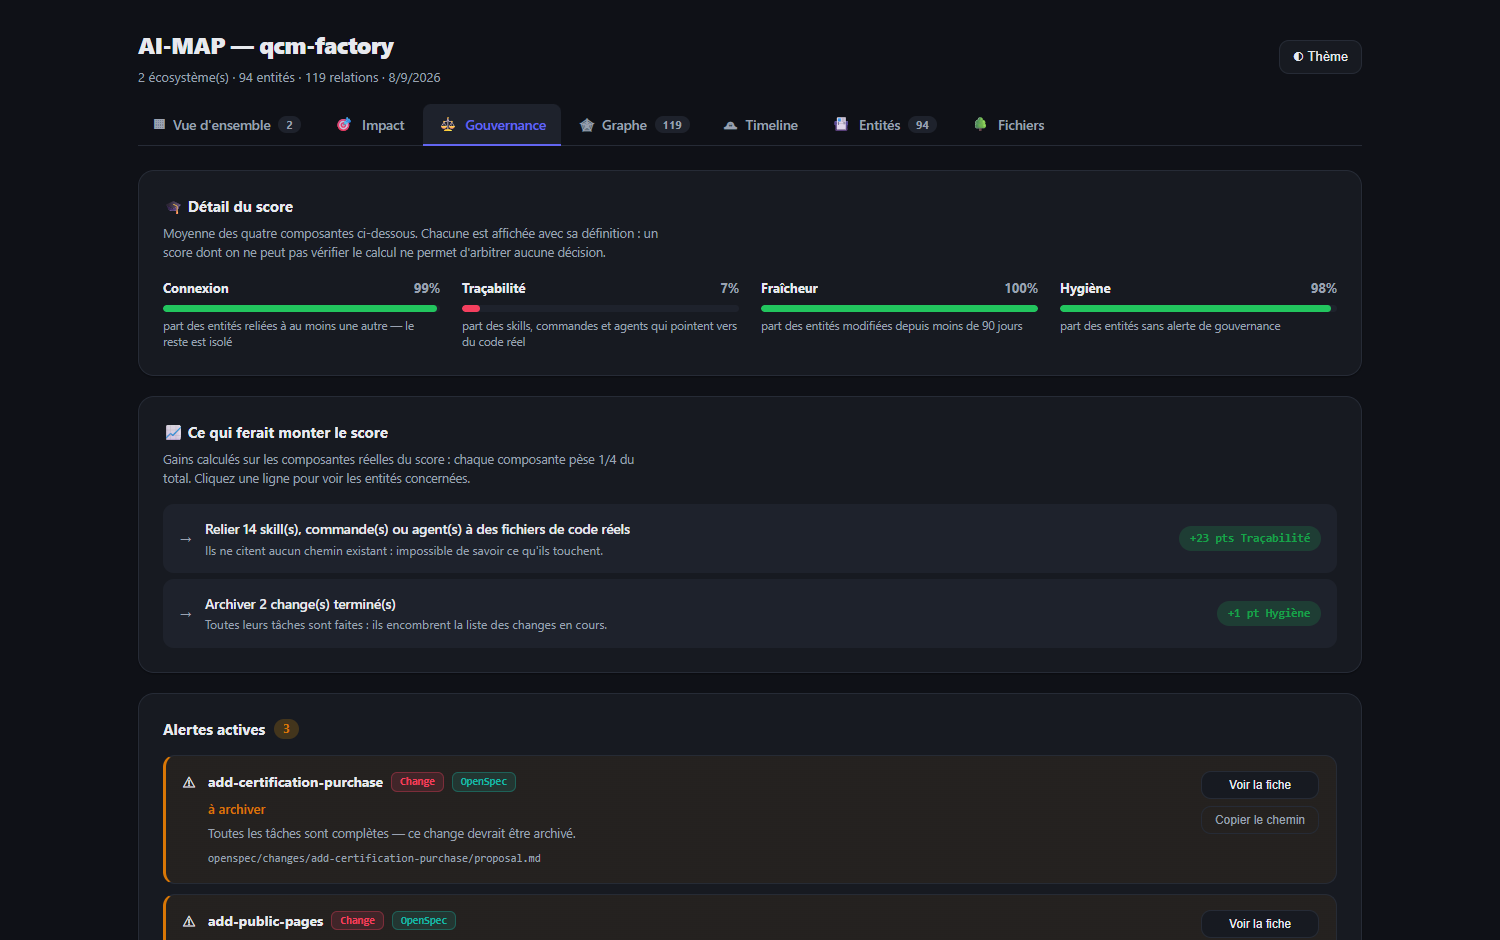
Task: Switch to the Fichiers tab
Action: click(1008, 125)
